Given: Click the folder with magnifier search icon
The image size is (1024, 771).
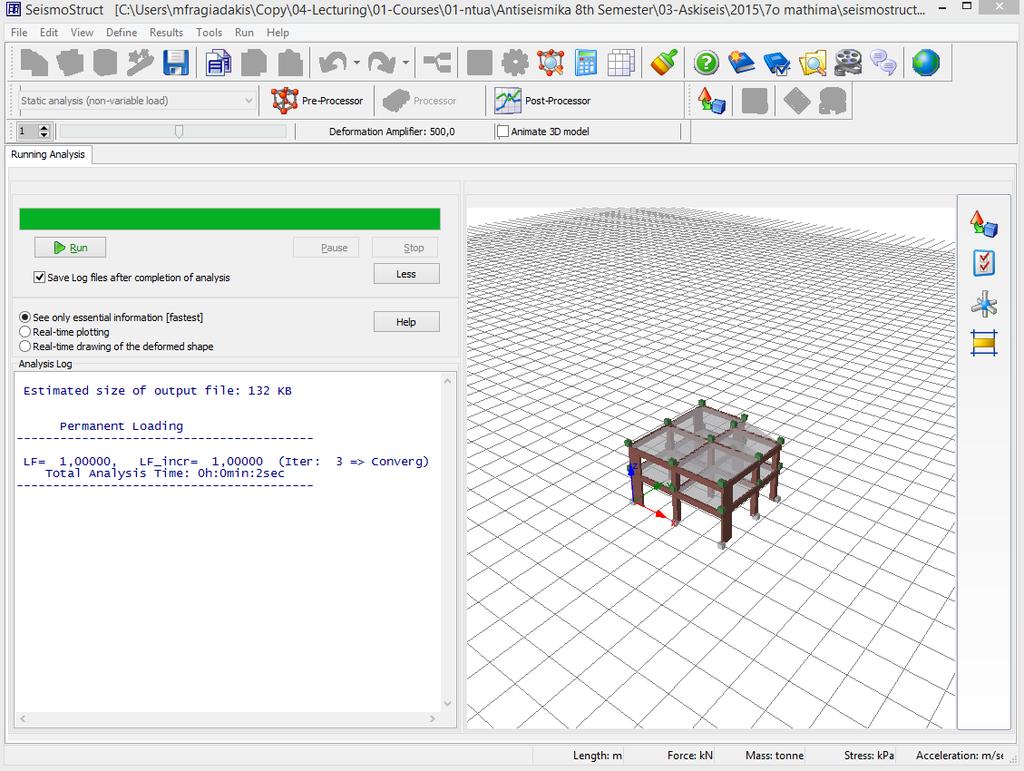Looking at the screenshot, I should [812, 63].
